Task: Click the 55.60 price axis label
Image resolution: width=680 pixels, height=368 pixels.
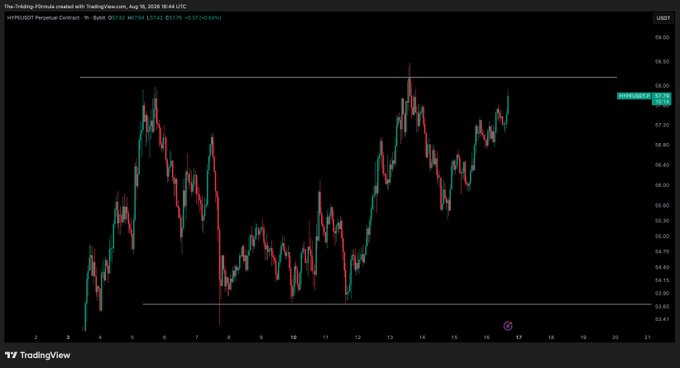Action: (662, 205)
